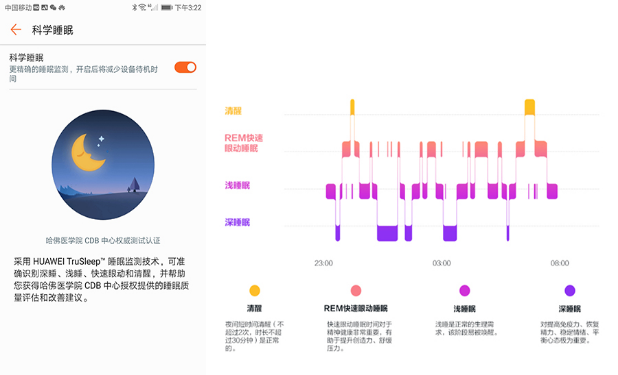
Task: Tap the Wi-Fi status icon
Action: click(x=142, y=7)
